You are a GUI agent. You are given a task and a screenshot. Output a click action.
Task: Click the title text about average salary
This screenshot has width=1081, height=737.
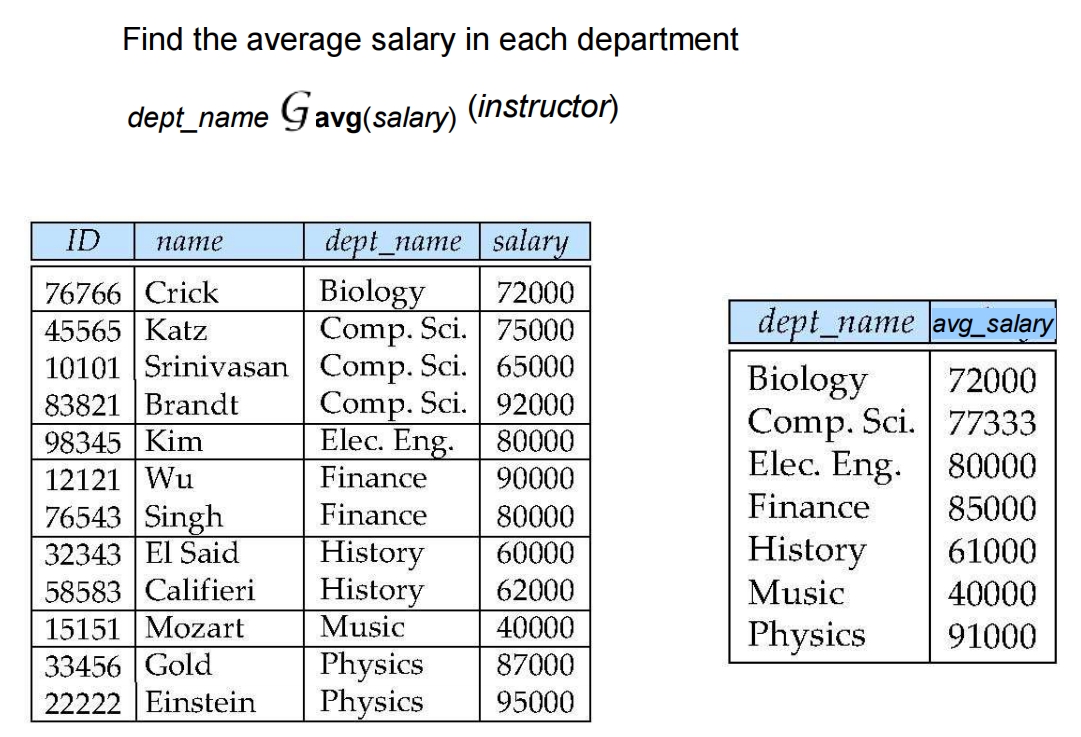430,40
